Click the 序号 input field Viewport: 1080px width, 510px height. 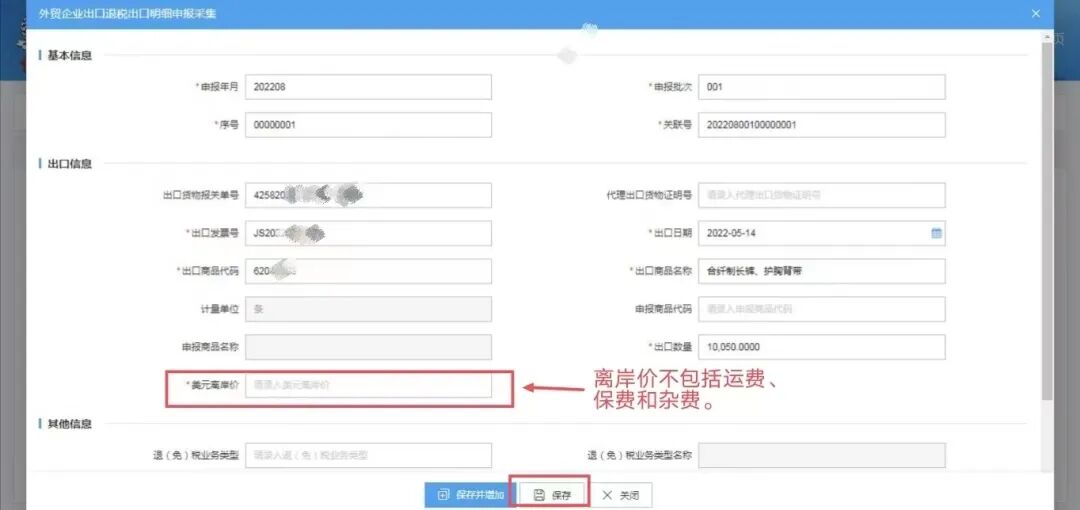click(x=368, y=125)
